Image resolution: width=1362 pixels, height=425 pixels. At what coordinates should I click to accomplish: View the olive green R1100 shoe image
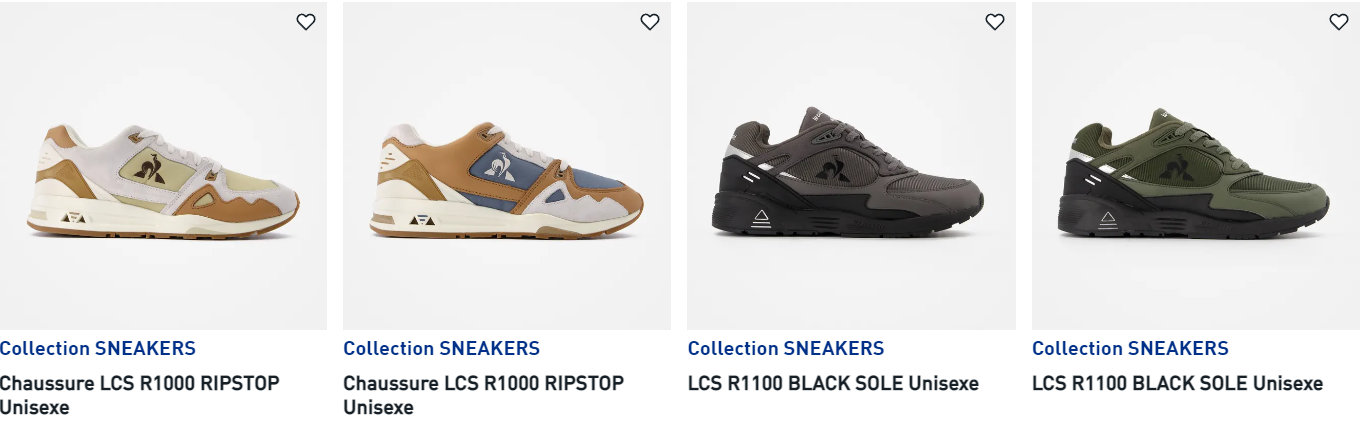(1196, 166)
